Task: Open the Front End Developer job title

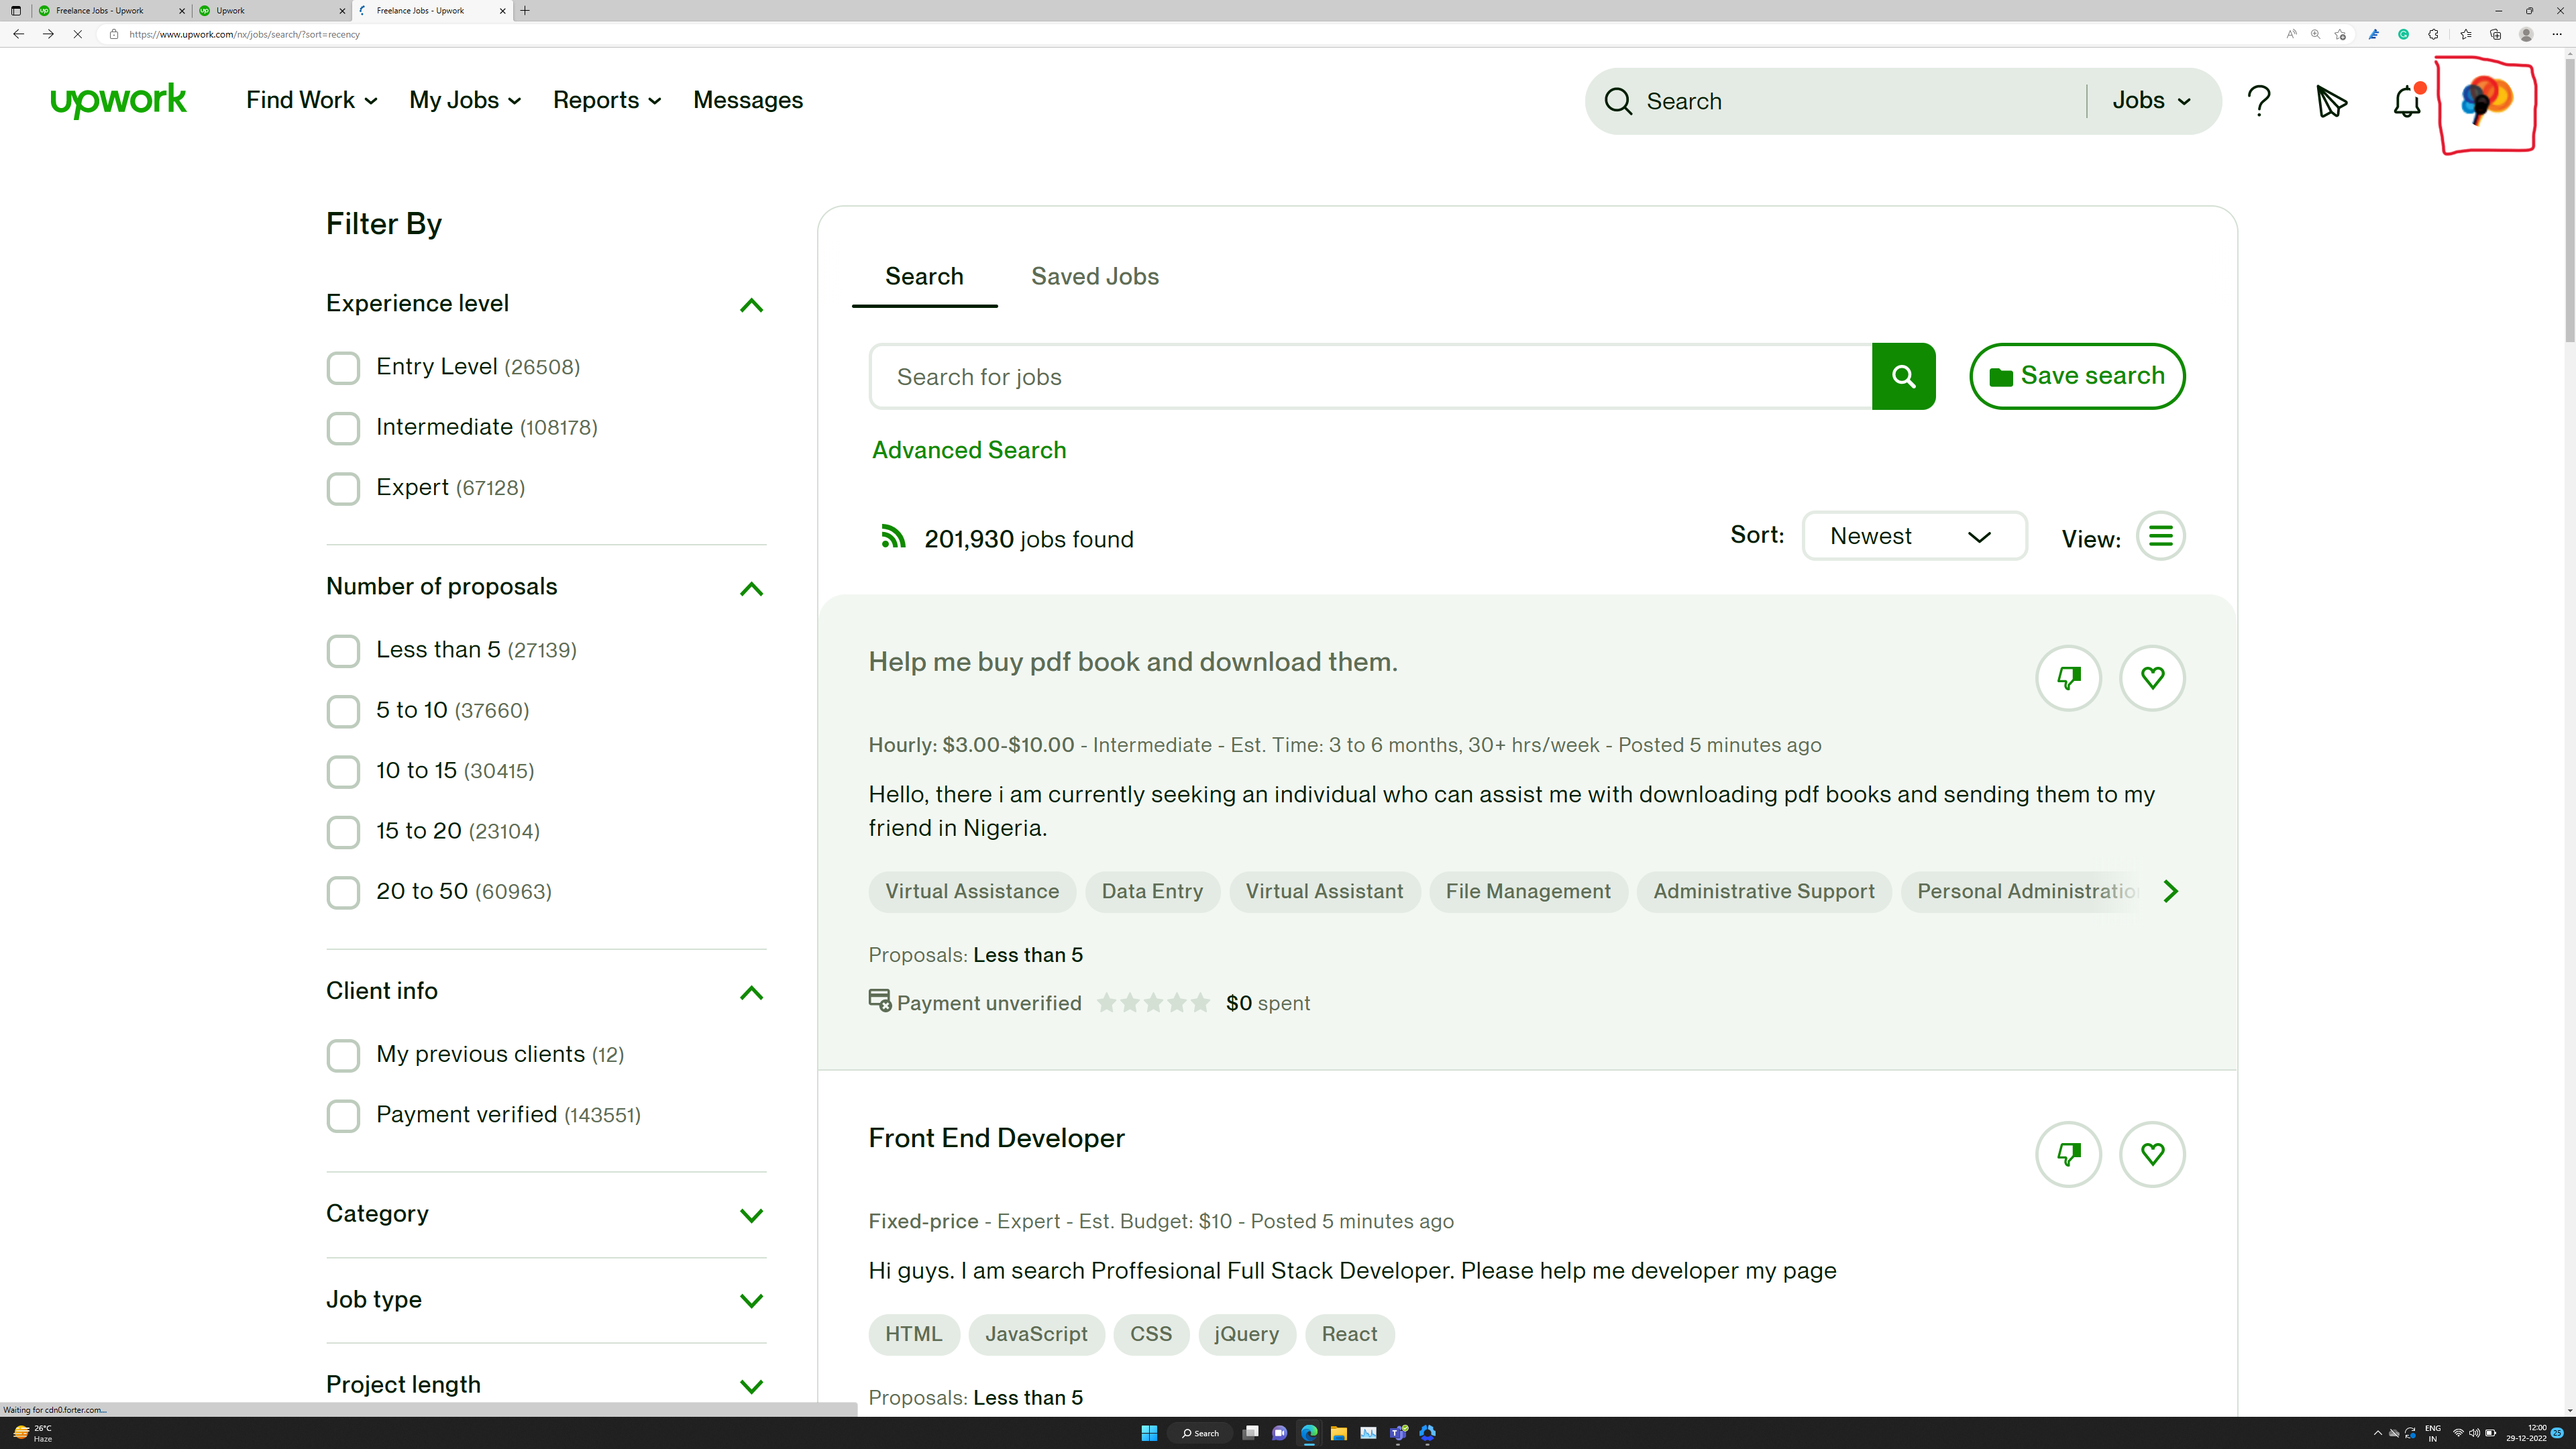Action: pyautogui.click(x=996, y=1138)
